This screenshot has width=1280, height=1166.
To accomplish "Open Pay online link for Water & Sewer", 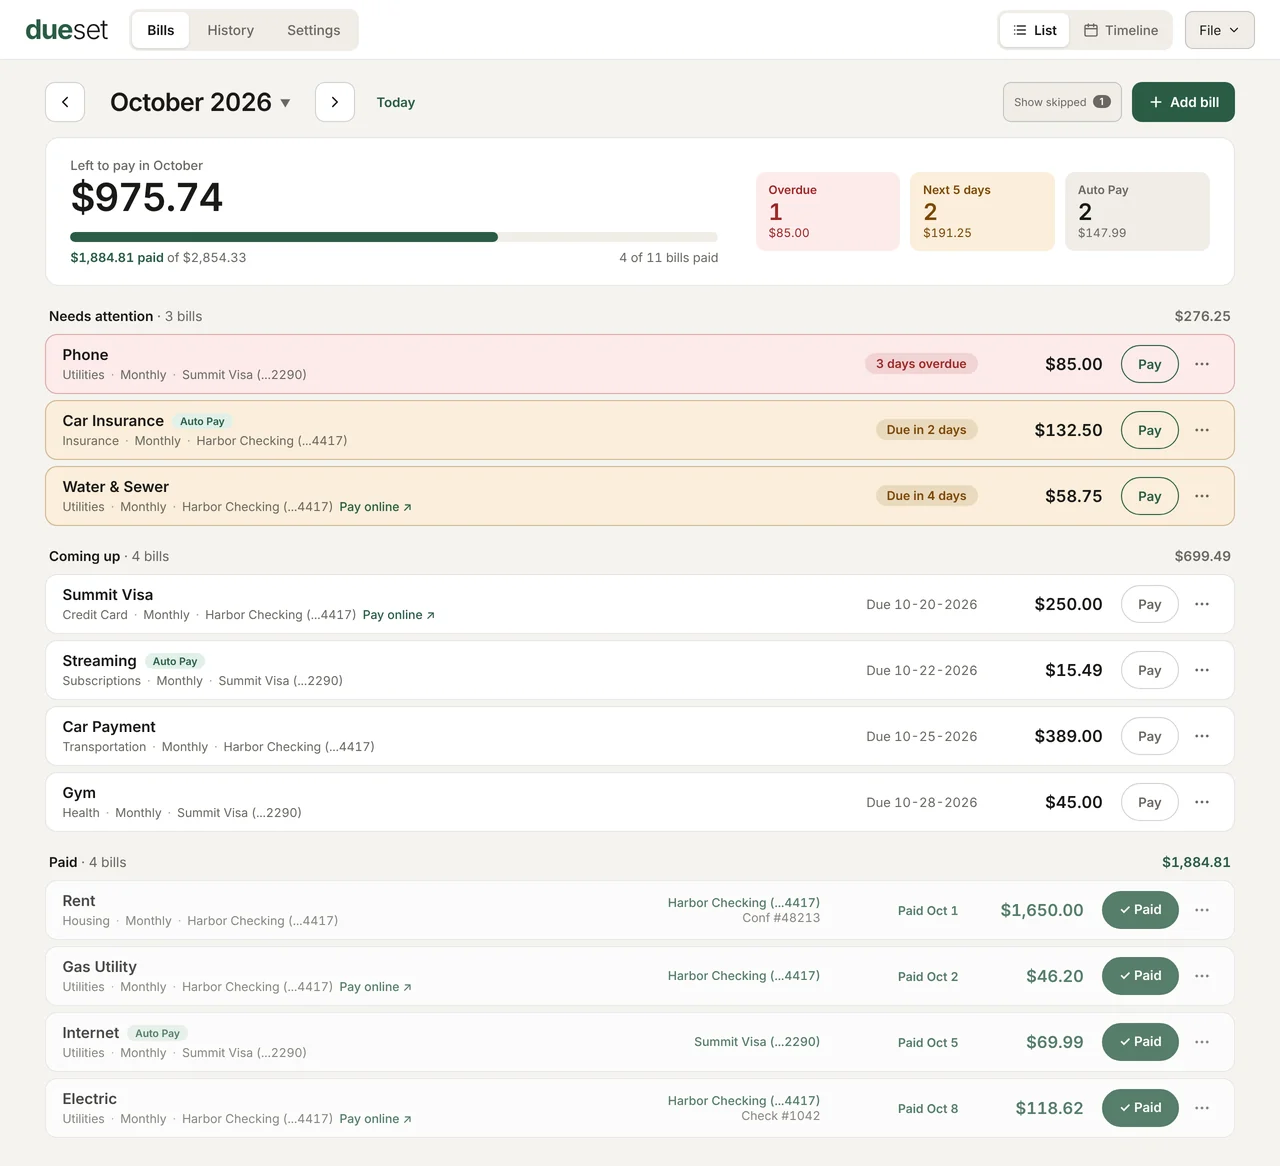I will pyautogui.click(x=375, y=507).
